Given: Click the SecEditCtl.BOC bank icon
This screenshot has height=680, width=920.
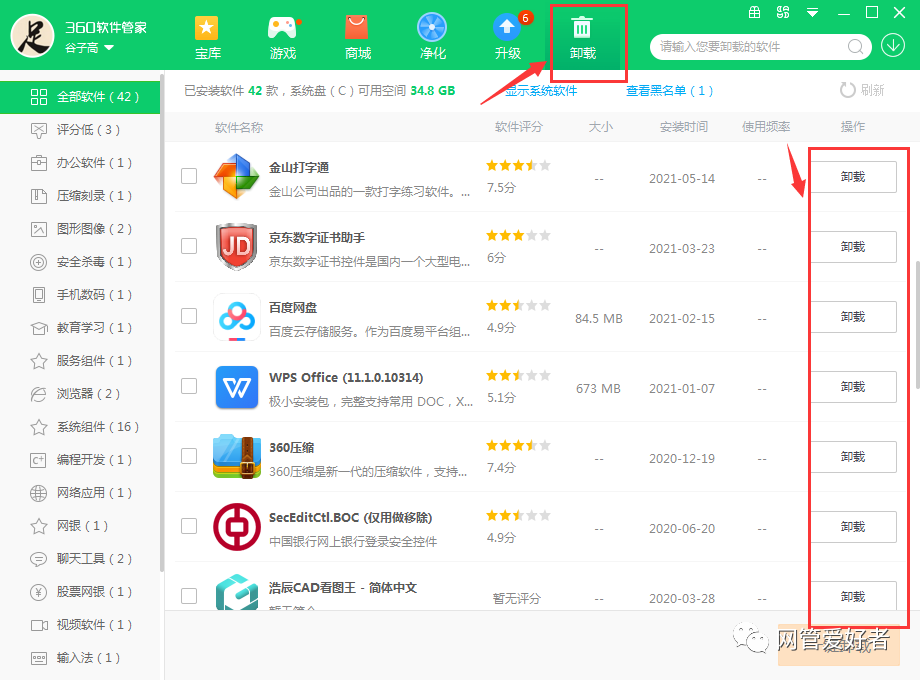Looking at the screenshot, I should click(x=236, y=526).
